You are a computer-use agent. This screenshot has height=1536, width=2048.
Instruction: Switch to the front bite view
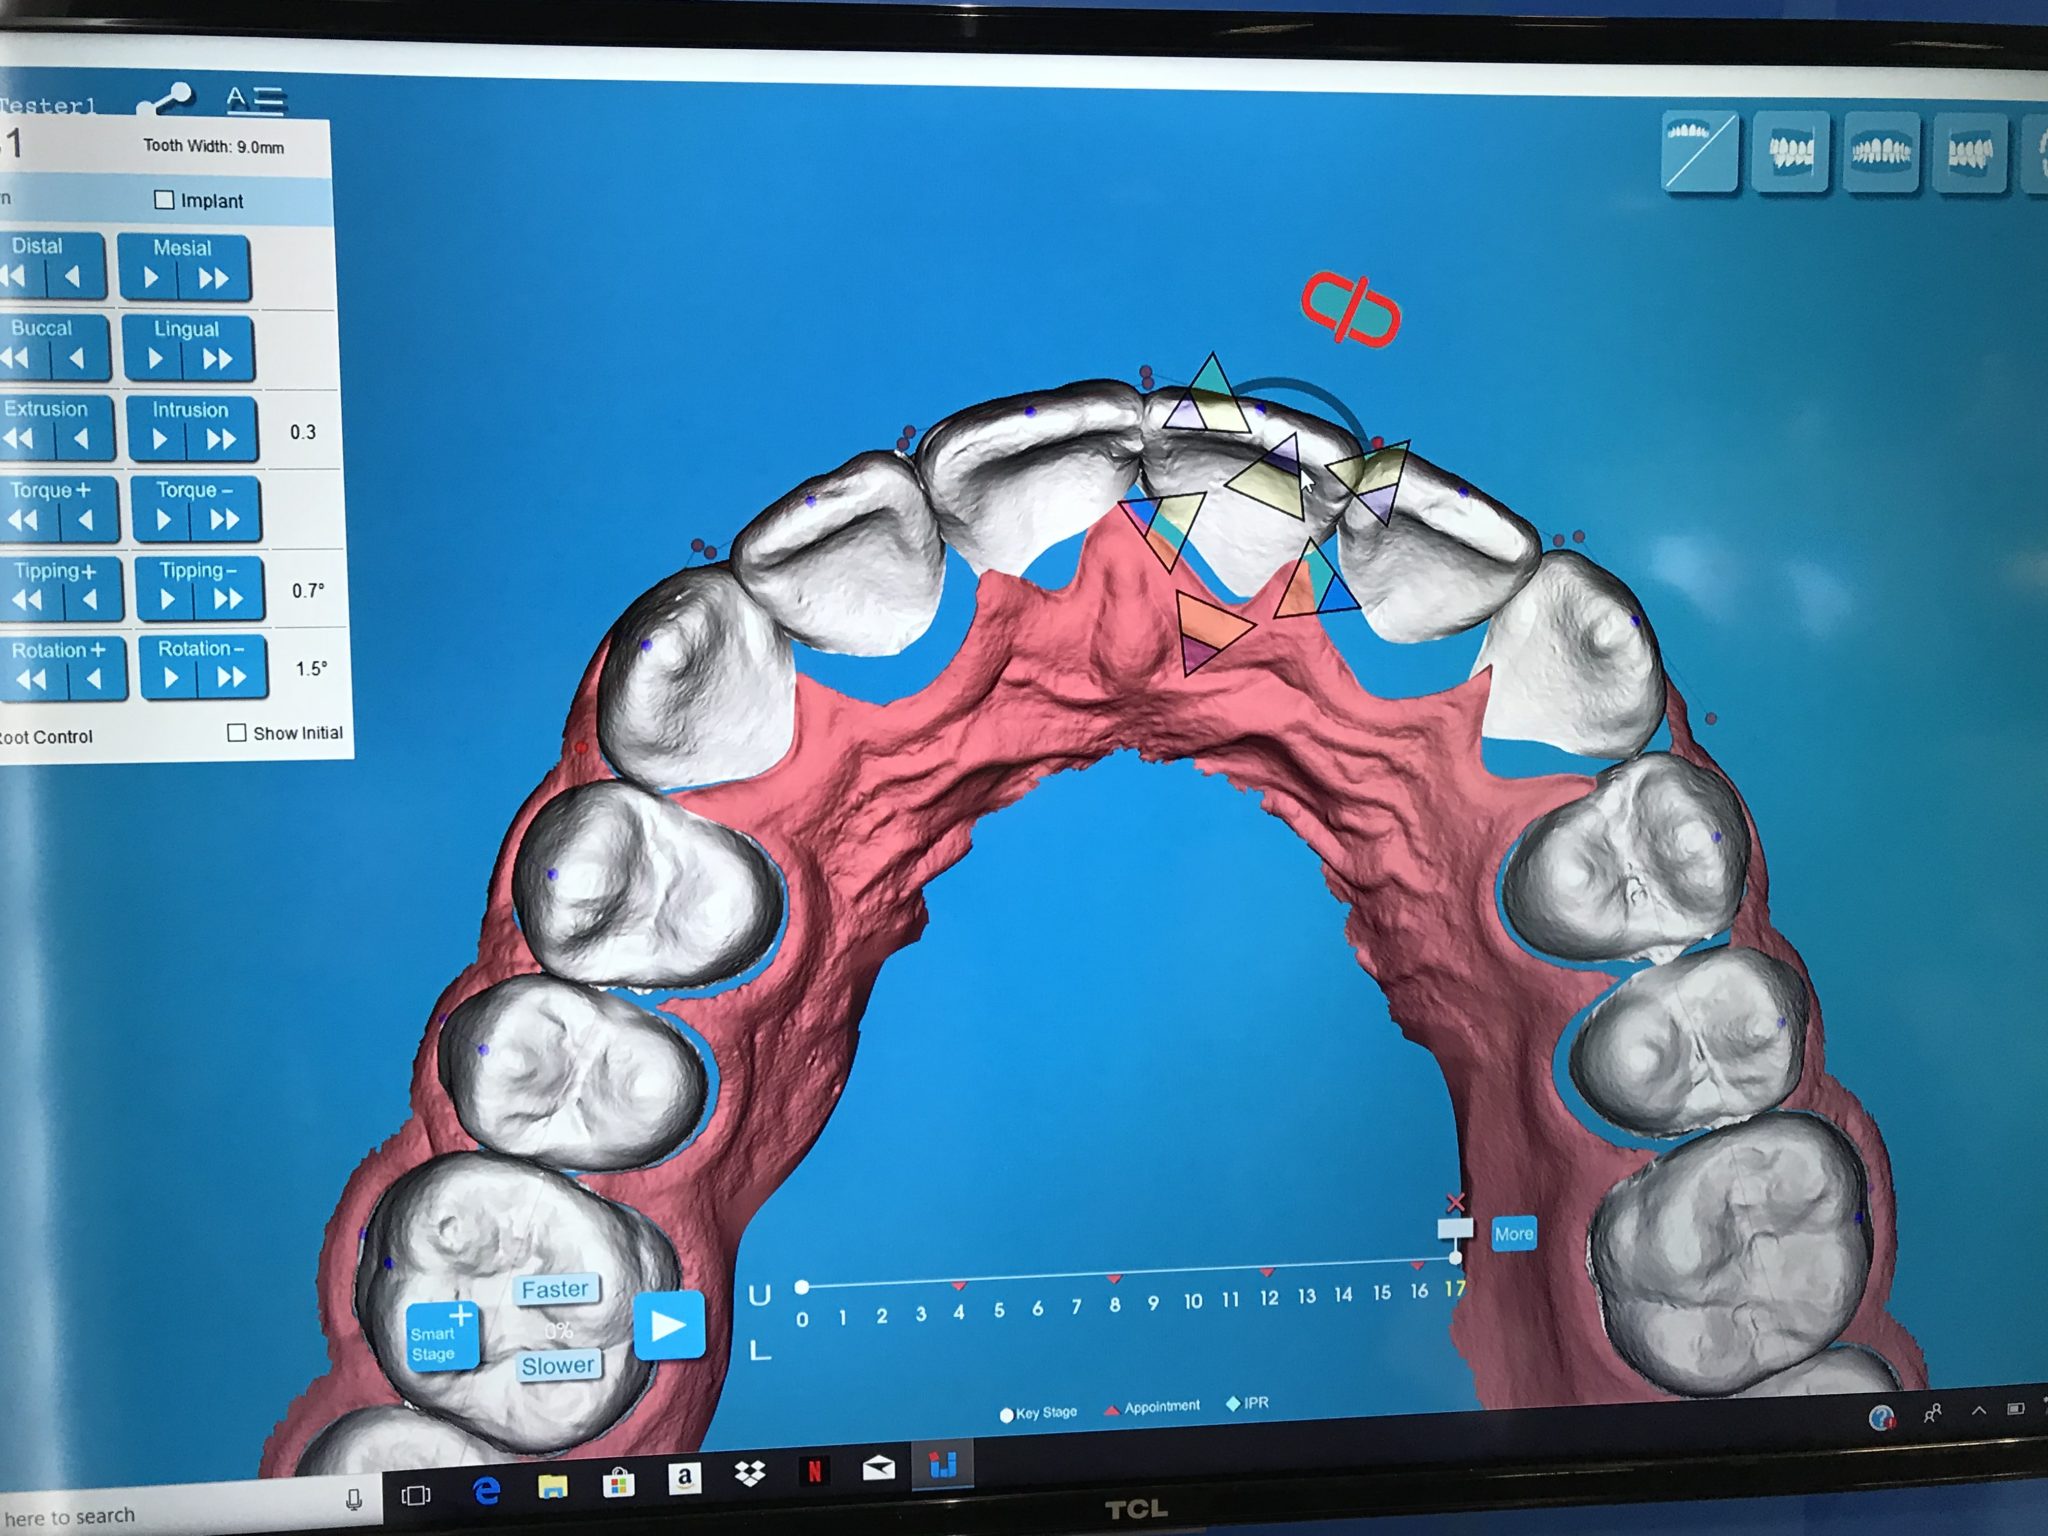pos(1881,152)
